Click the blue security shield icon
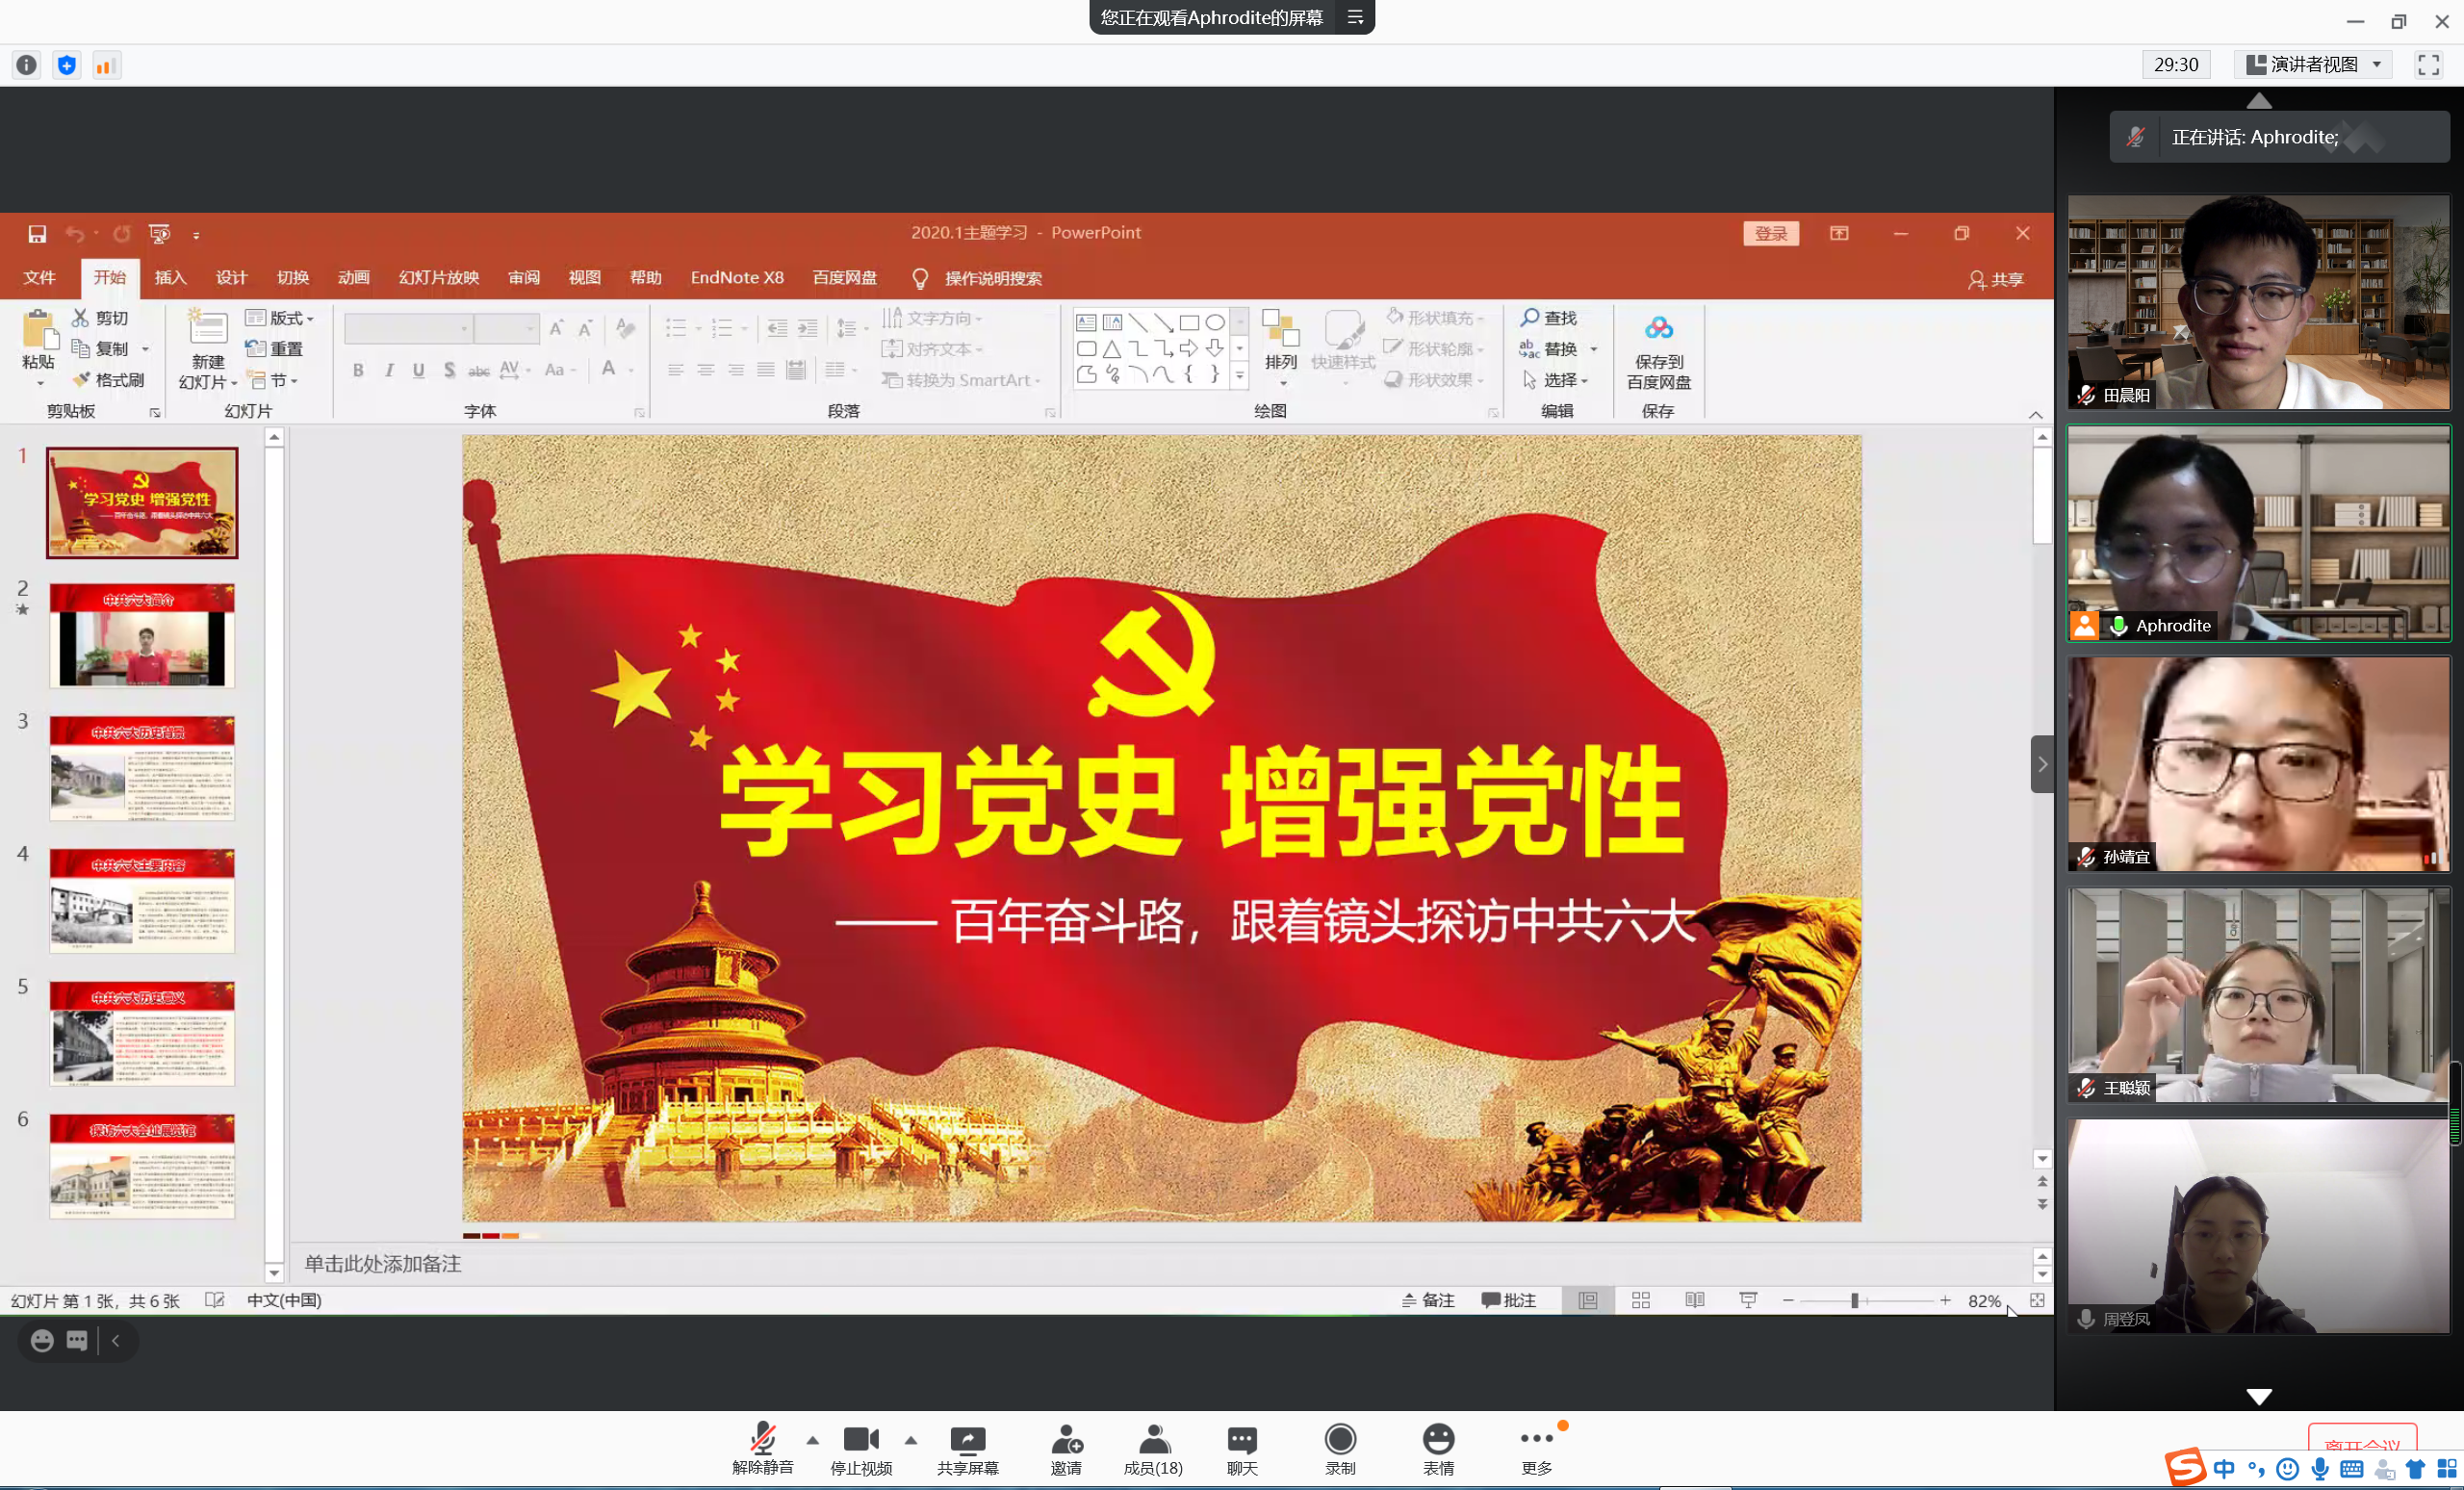Screen dimensions: 2464x1490 point(67,65)
